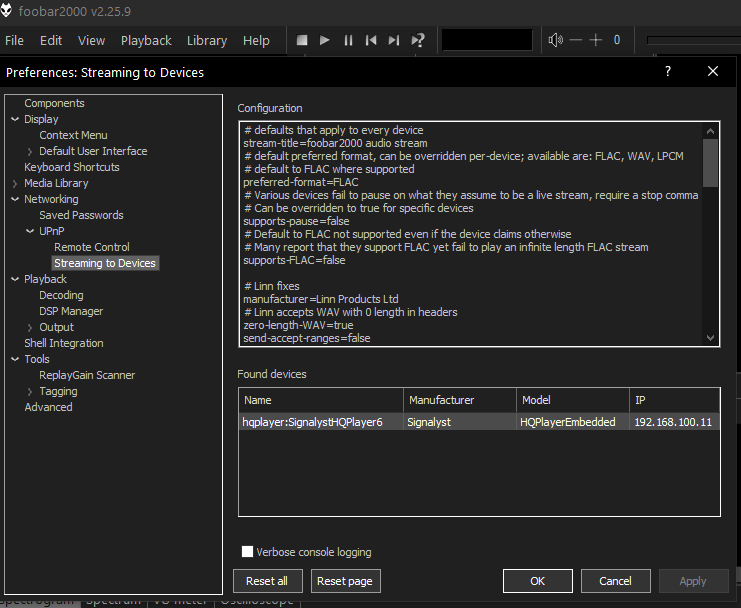741x608 pixels.
Task: Collapse the Networking tree node
Action: click(15, 199)
